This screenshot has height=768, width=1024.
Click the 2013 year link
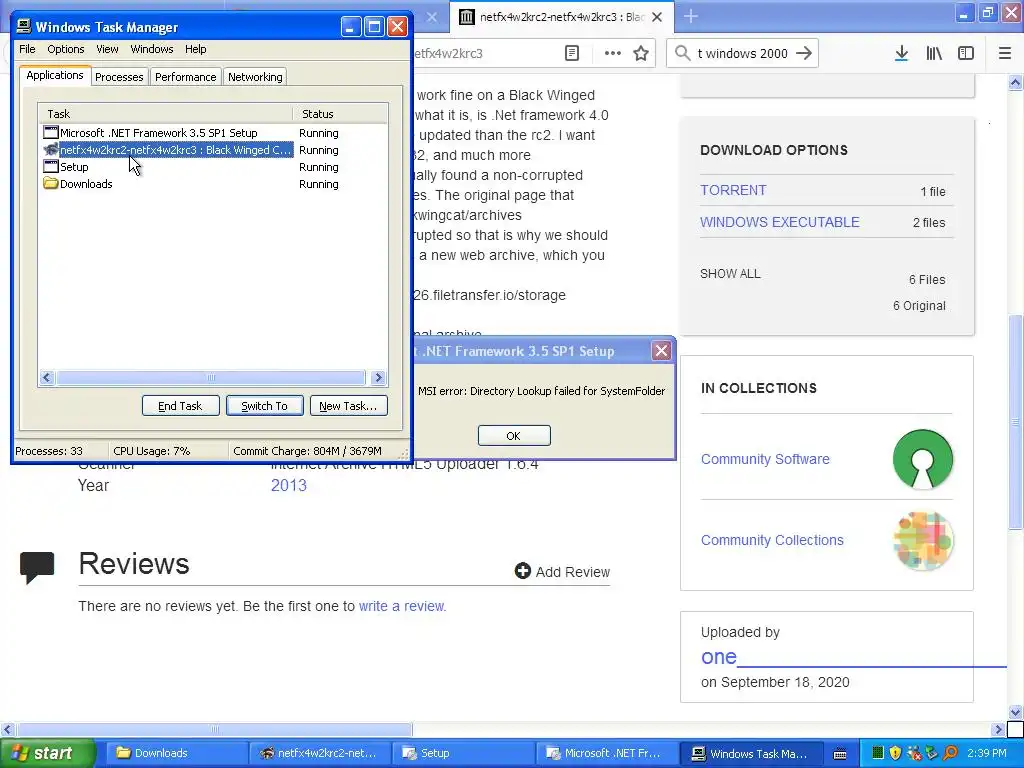coord(289,485)
